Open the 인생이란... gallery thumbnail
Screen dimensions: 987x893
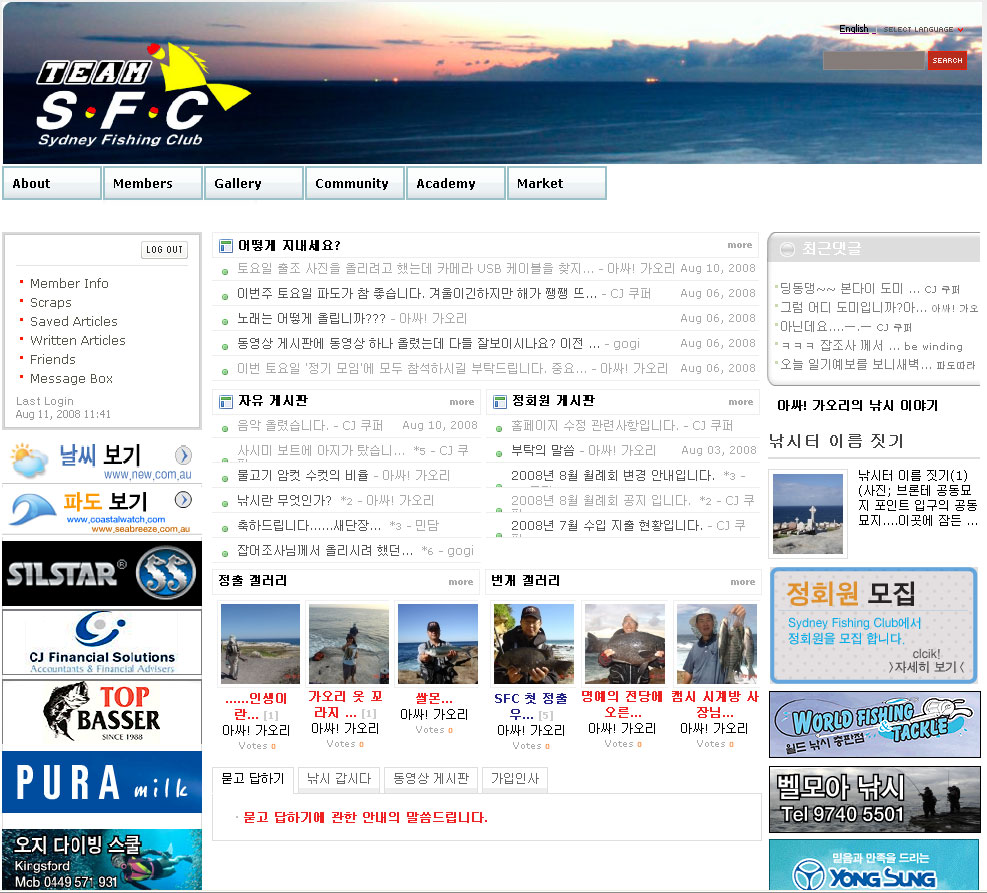point(261,644)
